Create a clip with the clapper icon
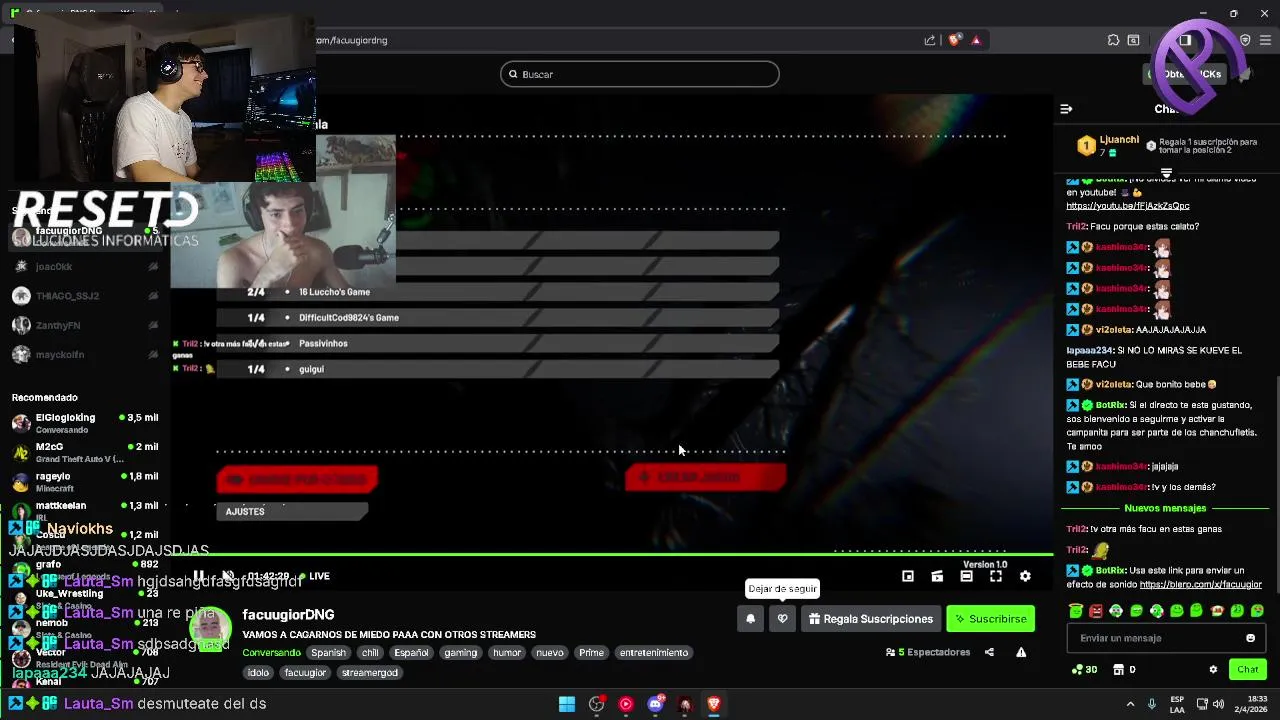 coord(937,576)
